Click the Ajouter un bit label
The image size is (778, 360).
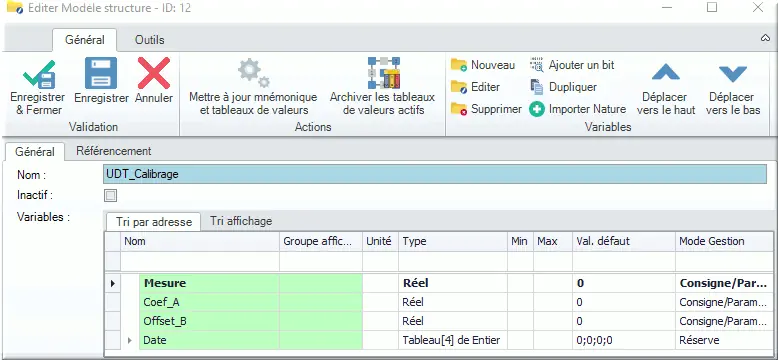click(582, 65)
